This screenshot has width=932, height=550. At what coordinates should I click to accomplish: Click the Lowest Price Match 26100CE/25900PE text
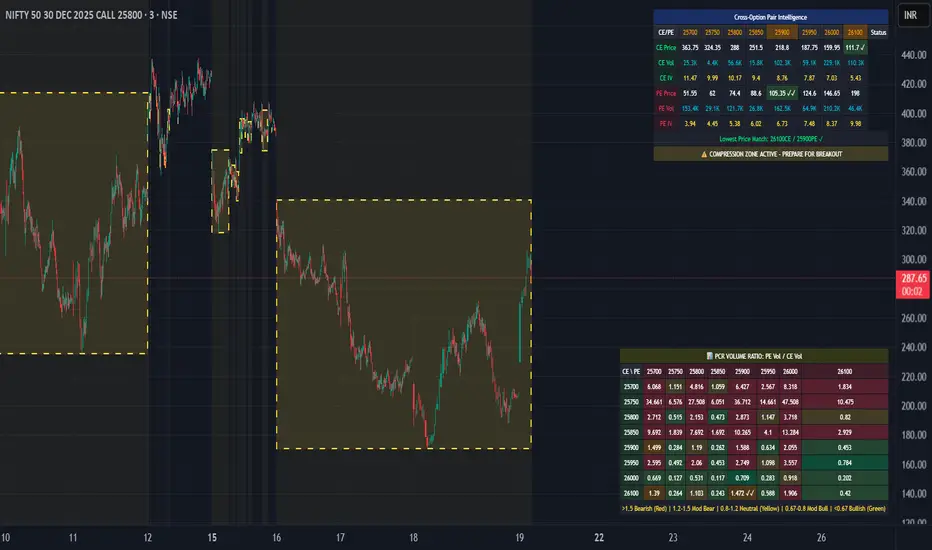771,139
